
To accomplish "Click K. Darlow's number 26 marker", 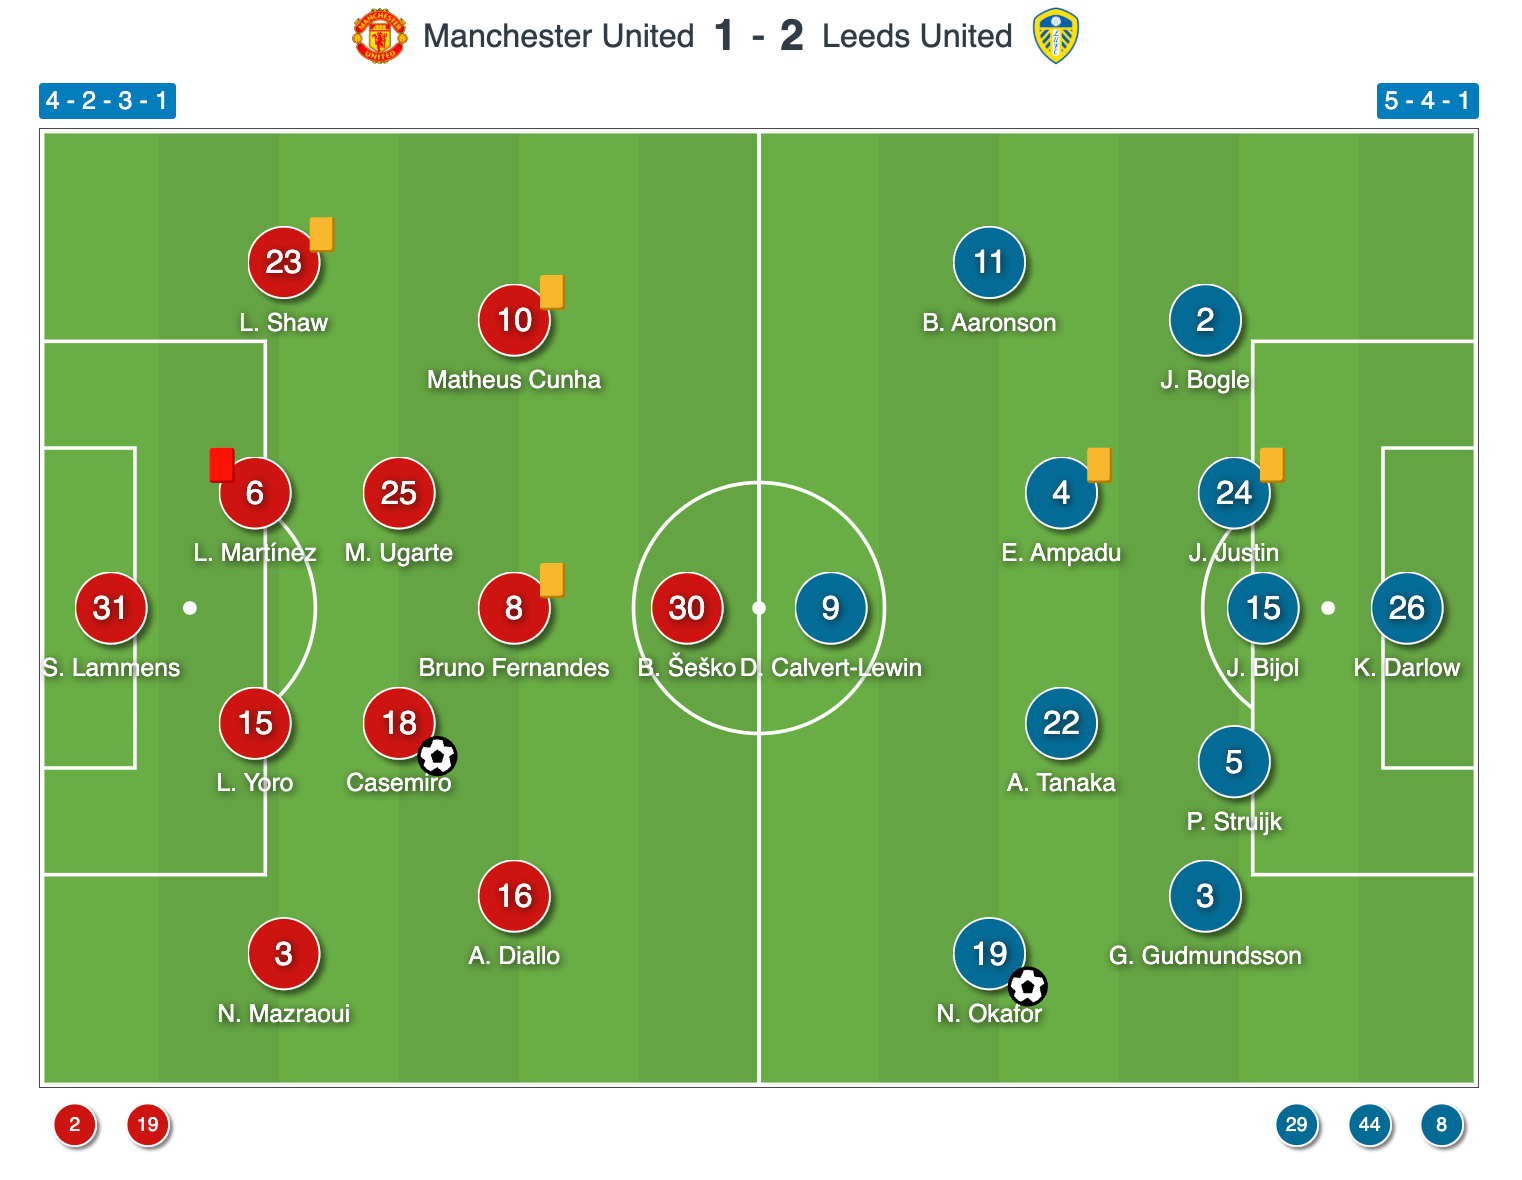I will point(1406,608).
